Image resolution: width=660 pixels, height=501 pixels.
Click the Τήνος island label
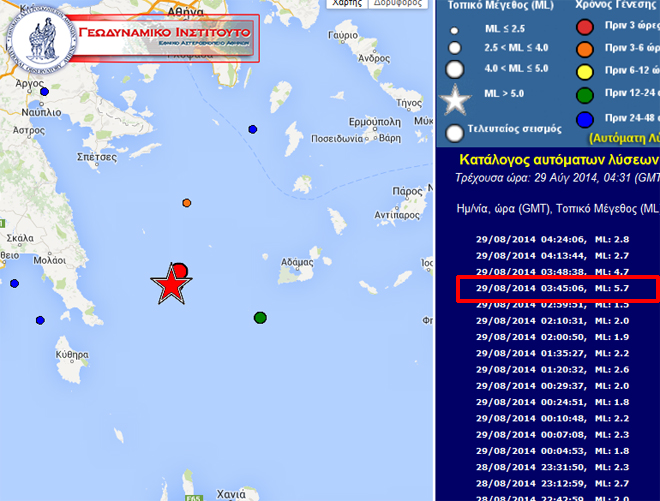(x=409, y=103)
